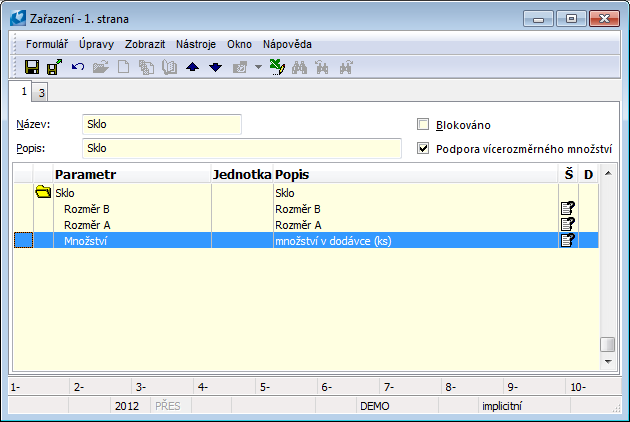Click the application logo in the title bar

point(18,18)
